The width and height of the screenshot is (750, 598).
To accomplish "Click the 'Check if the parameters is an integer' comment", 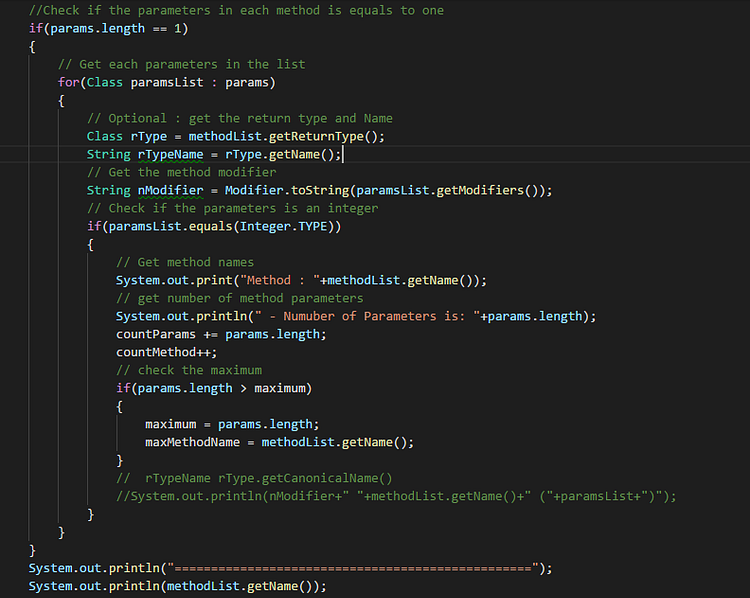I will tap(232, 209).
